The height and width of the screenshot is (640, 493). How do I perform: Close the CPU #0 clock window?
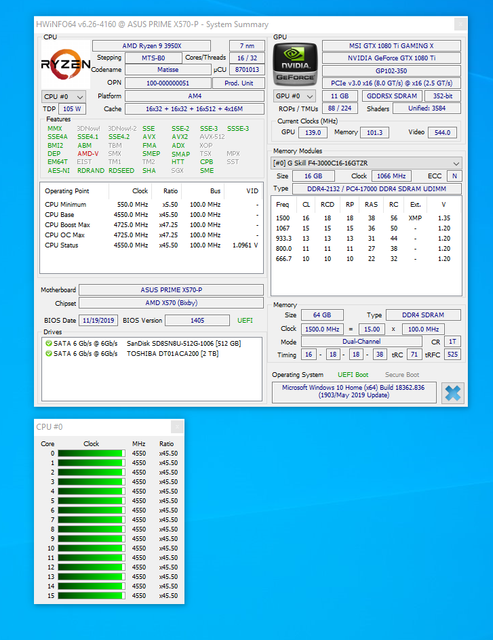(177, 427)
